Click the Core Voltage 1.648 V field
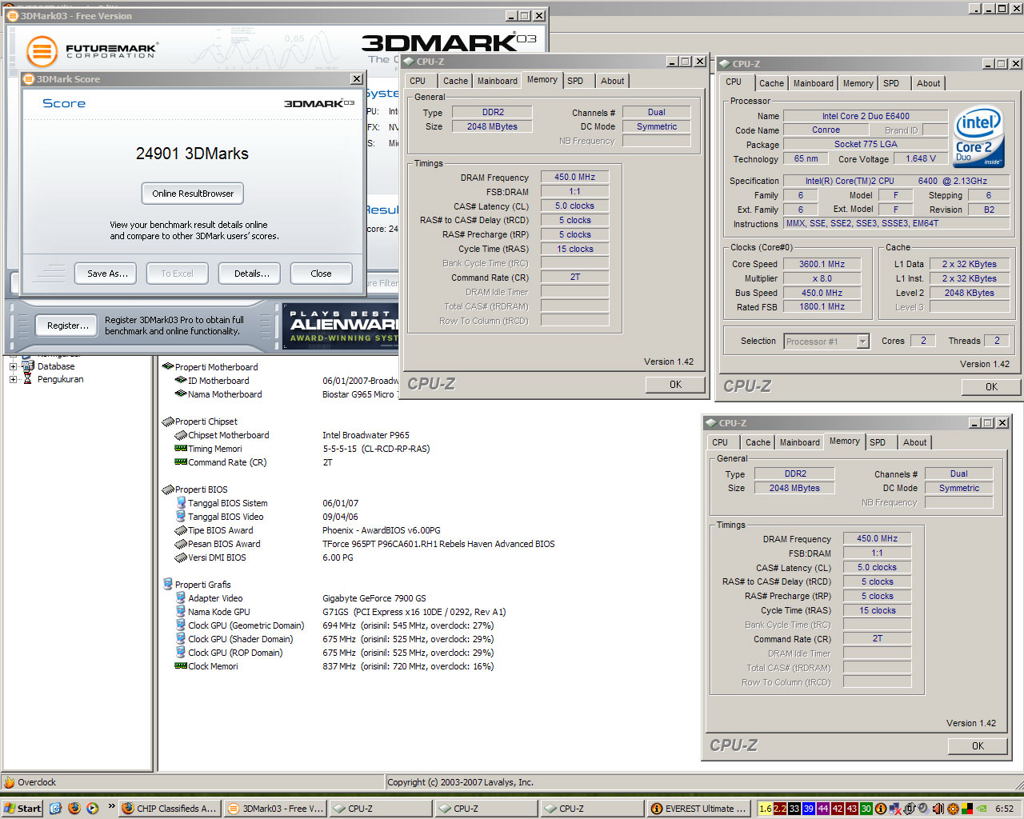The height and width of the screenshot is (819, 1024). coord(920,159)
